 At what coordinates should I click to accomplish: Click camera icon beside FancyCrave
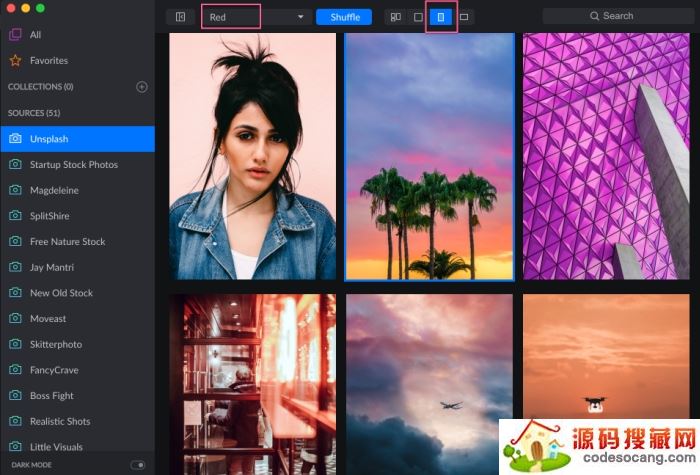click(x=15, y=369)
